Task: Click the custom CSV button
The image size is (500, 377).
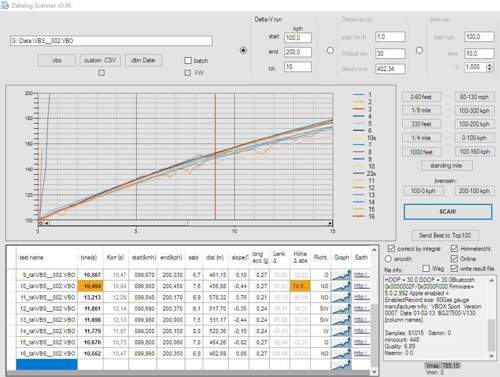Action: click(x=100, y=60)
